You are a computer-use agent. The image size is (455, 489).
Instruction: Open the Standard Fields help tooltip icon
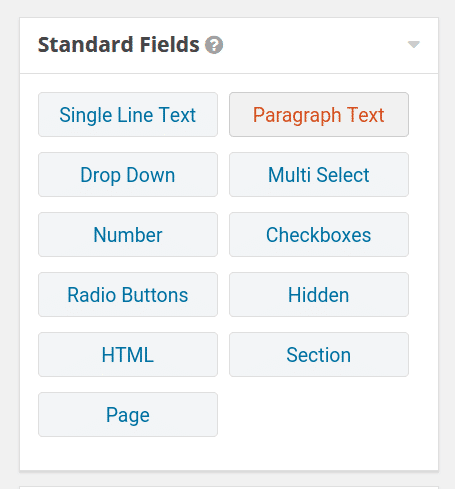click(214, 45)
